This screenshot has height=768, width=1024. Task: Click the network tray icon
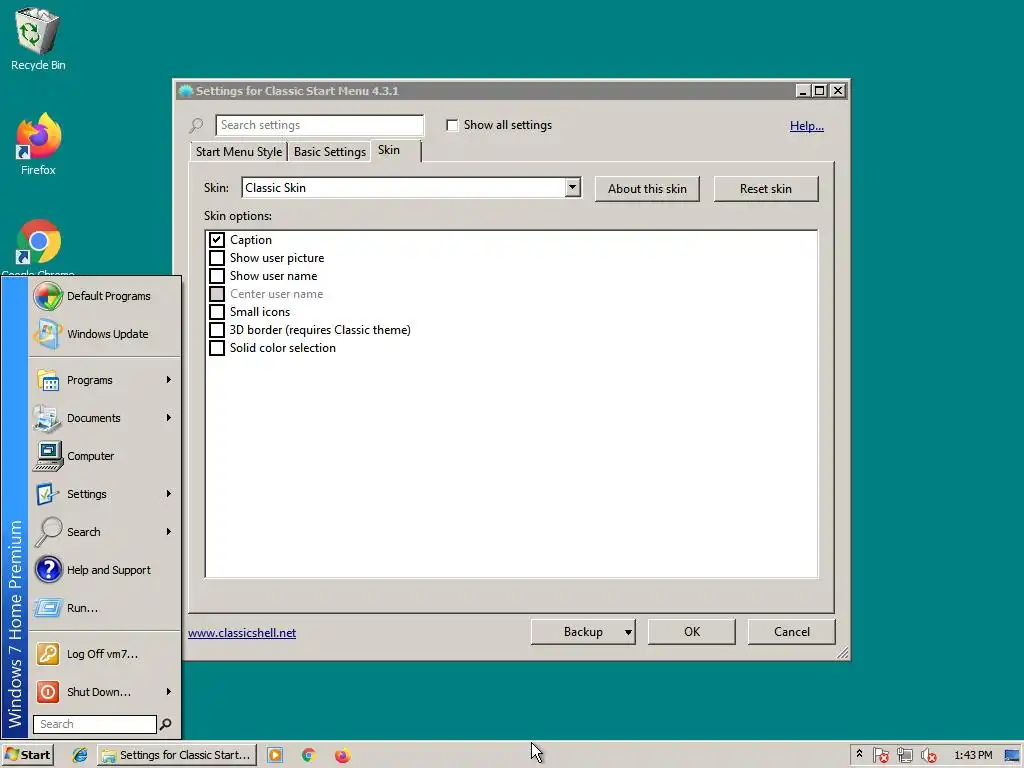(x=904, y=755)
